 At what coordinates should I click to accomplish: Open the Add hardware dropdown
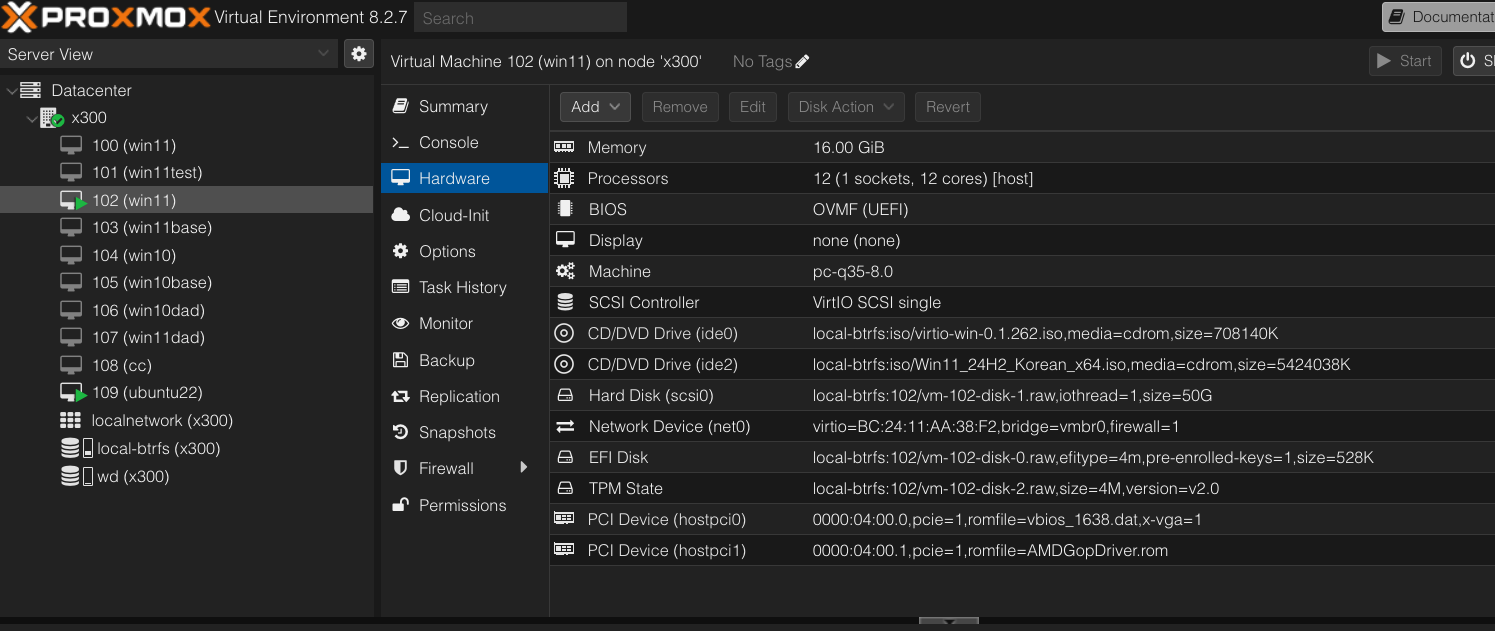pyautogui.click(x=595, y=107)
